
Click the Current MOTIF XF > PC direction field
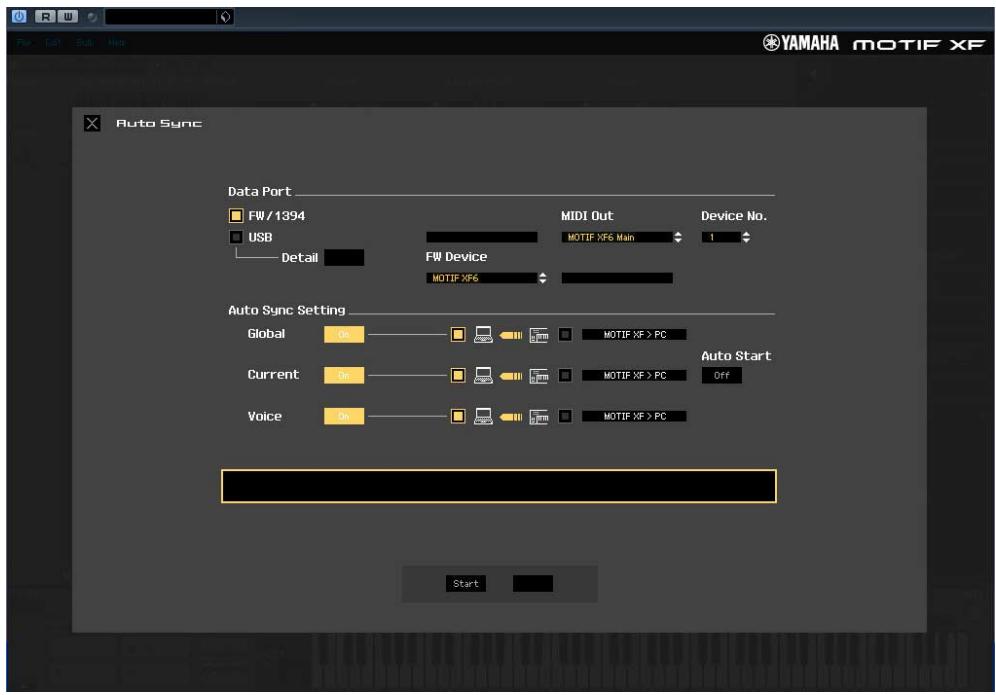tap(634, 375)
